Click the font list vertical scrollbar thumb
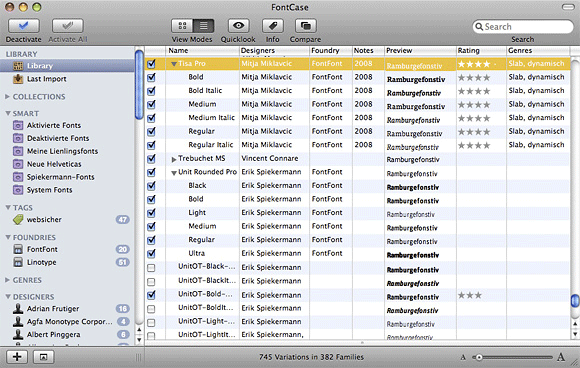 click(x=575, y=301)
